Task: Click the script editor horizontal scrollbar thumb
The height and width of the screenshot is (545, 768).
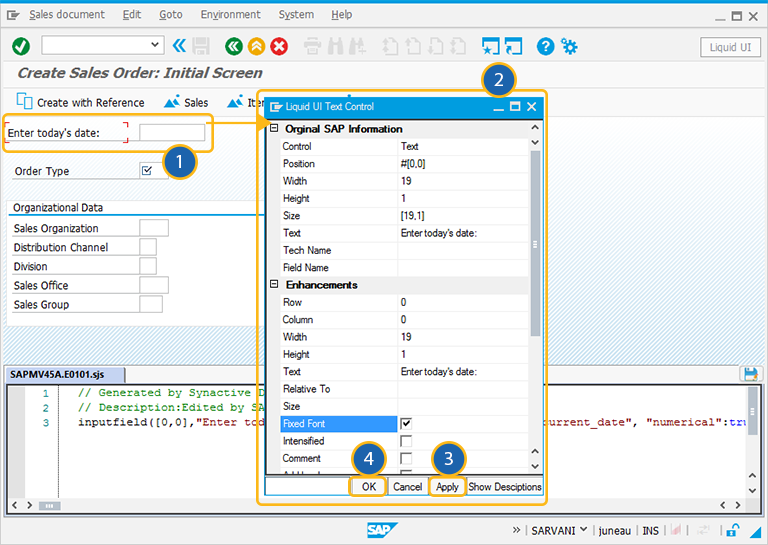Action: [49, 505]
